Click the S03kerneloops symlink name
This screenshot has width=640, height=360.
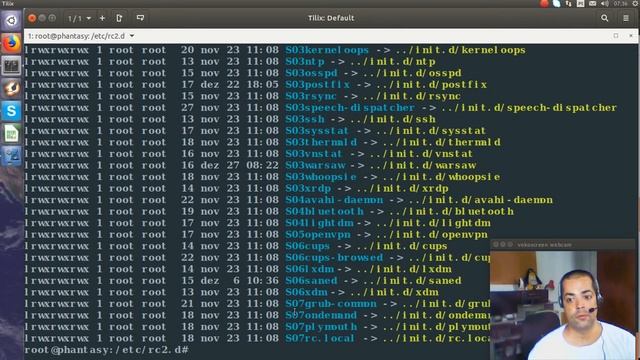click(x=327, y=50)
